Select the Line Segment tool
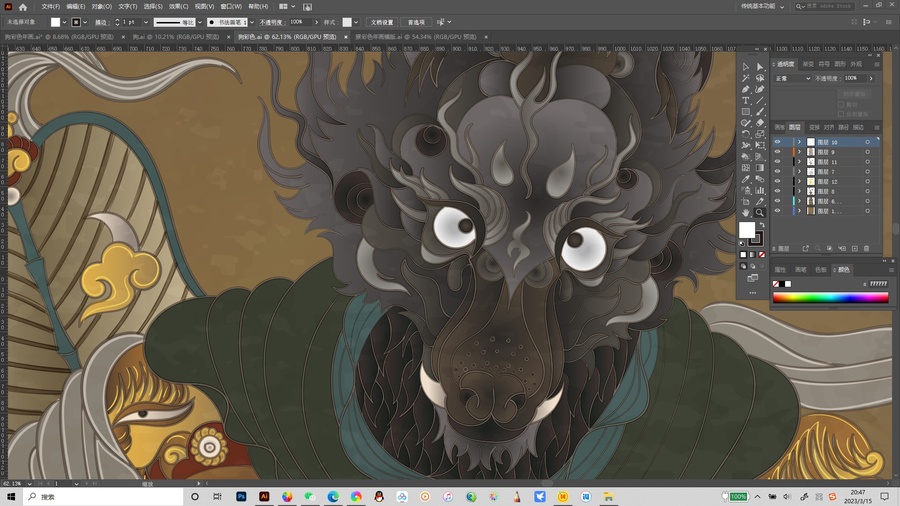 point(760,100)
